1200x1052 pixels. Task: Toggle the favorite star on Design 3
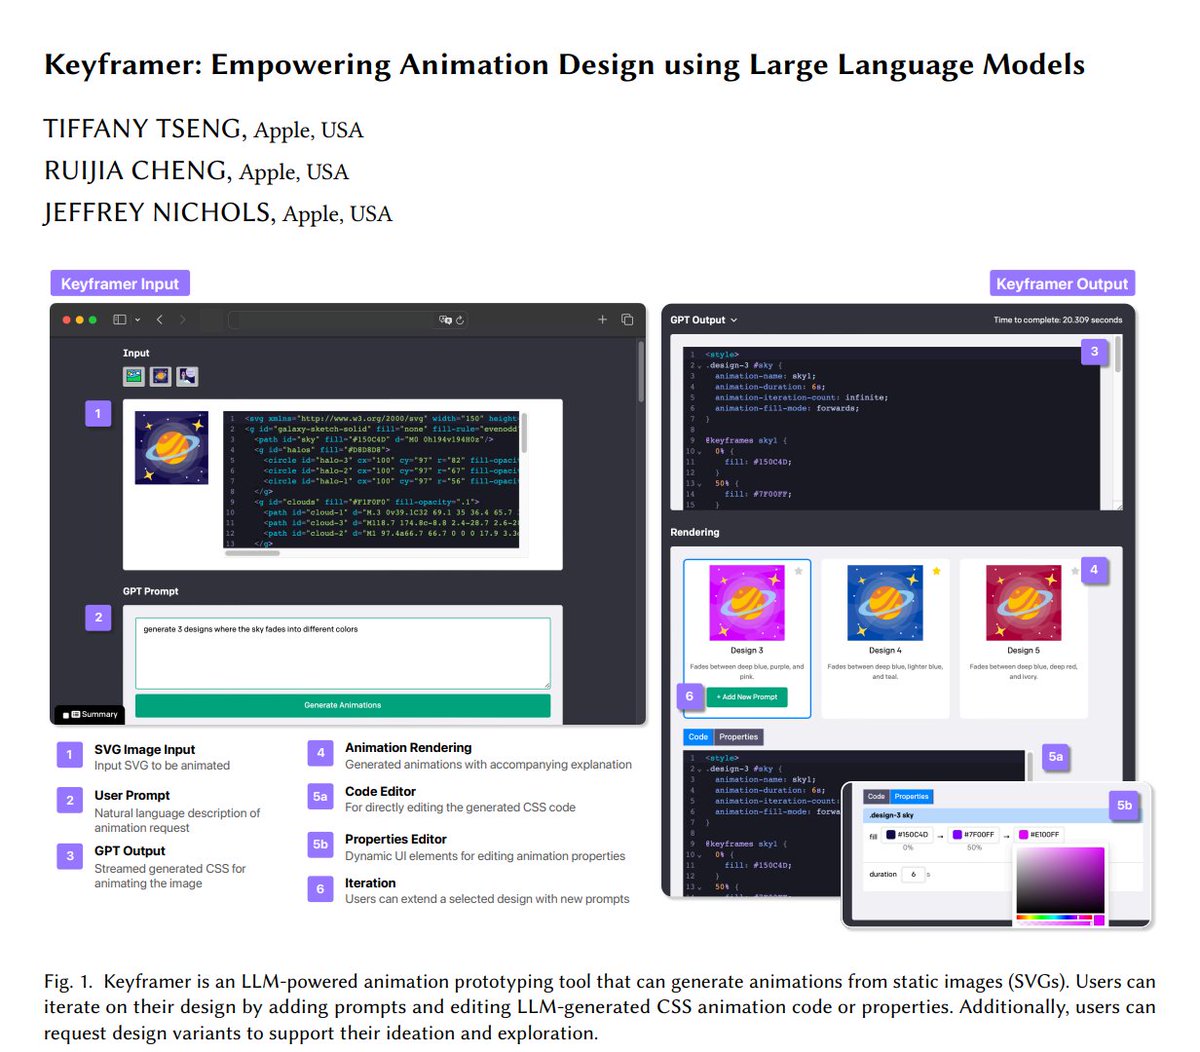point(798,571)
